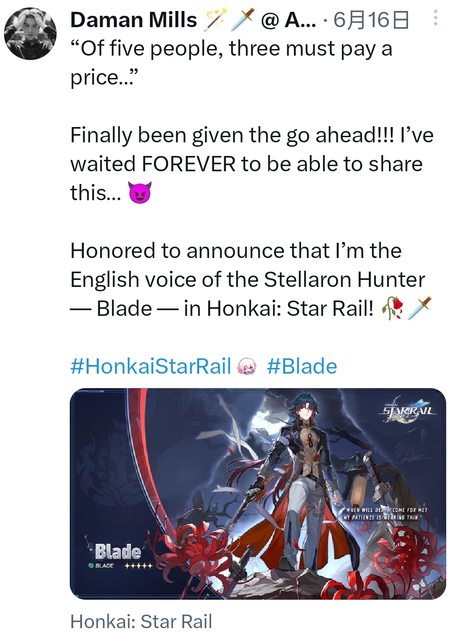Click the wilted rose emoji

393,308
